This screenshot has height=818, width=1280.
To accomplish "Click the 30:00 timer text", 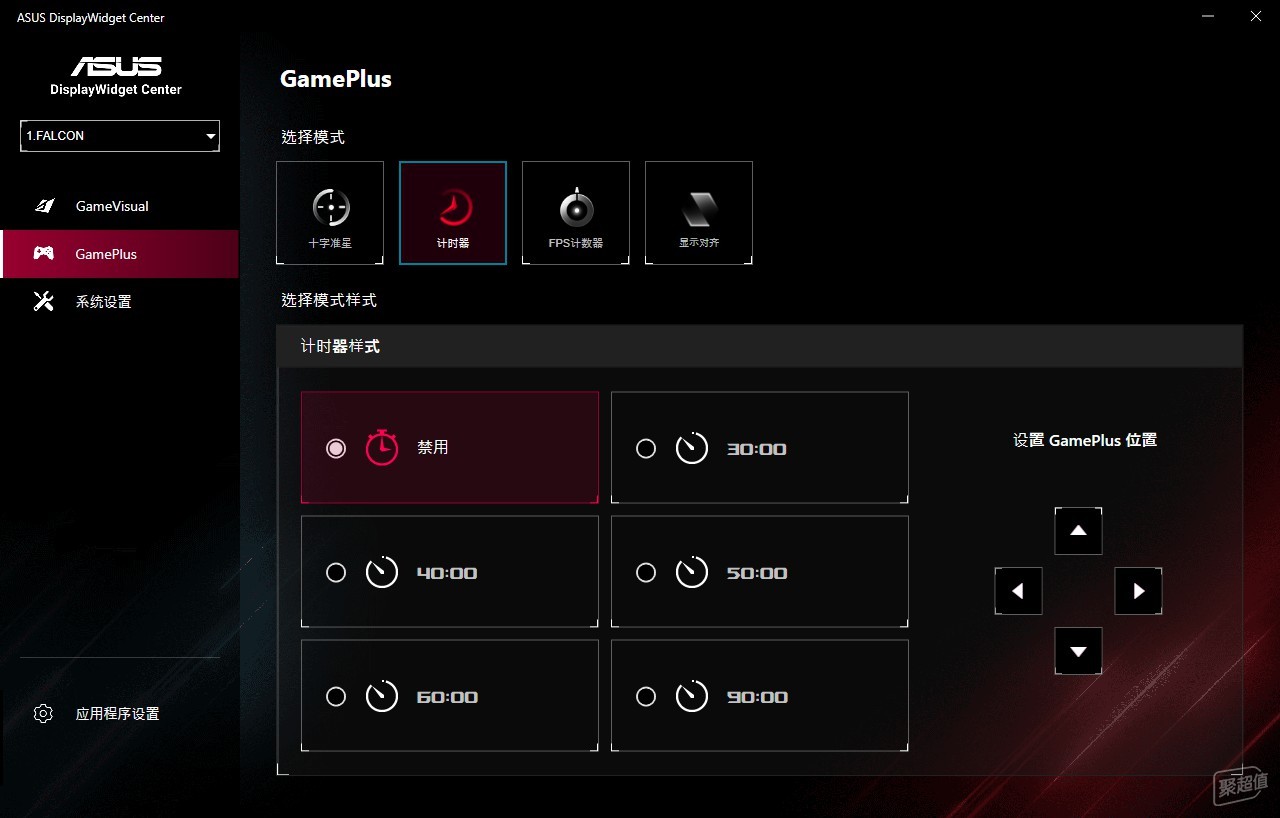I will (757, 449).
